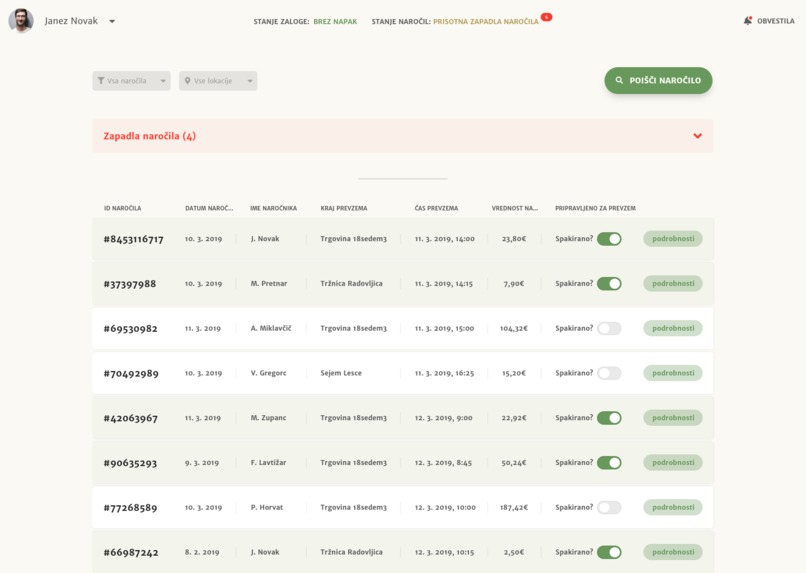This screenshot has width=806, height=573.
Task: Sort by VREDNOST NA... column header
Action: coord(515,208)
